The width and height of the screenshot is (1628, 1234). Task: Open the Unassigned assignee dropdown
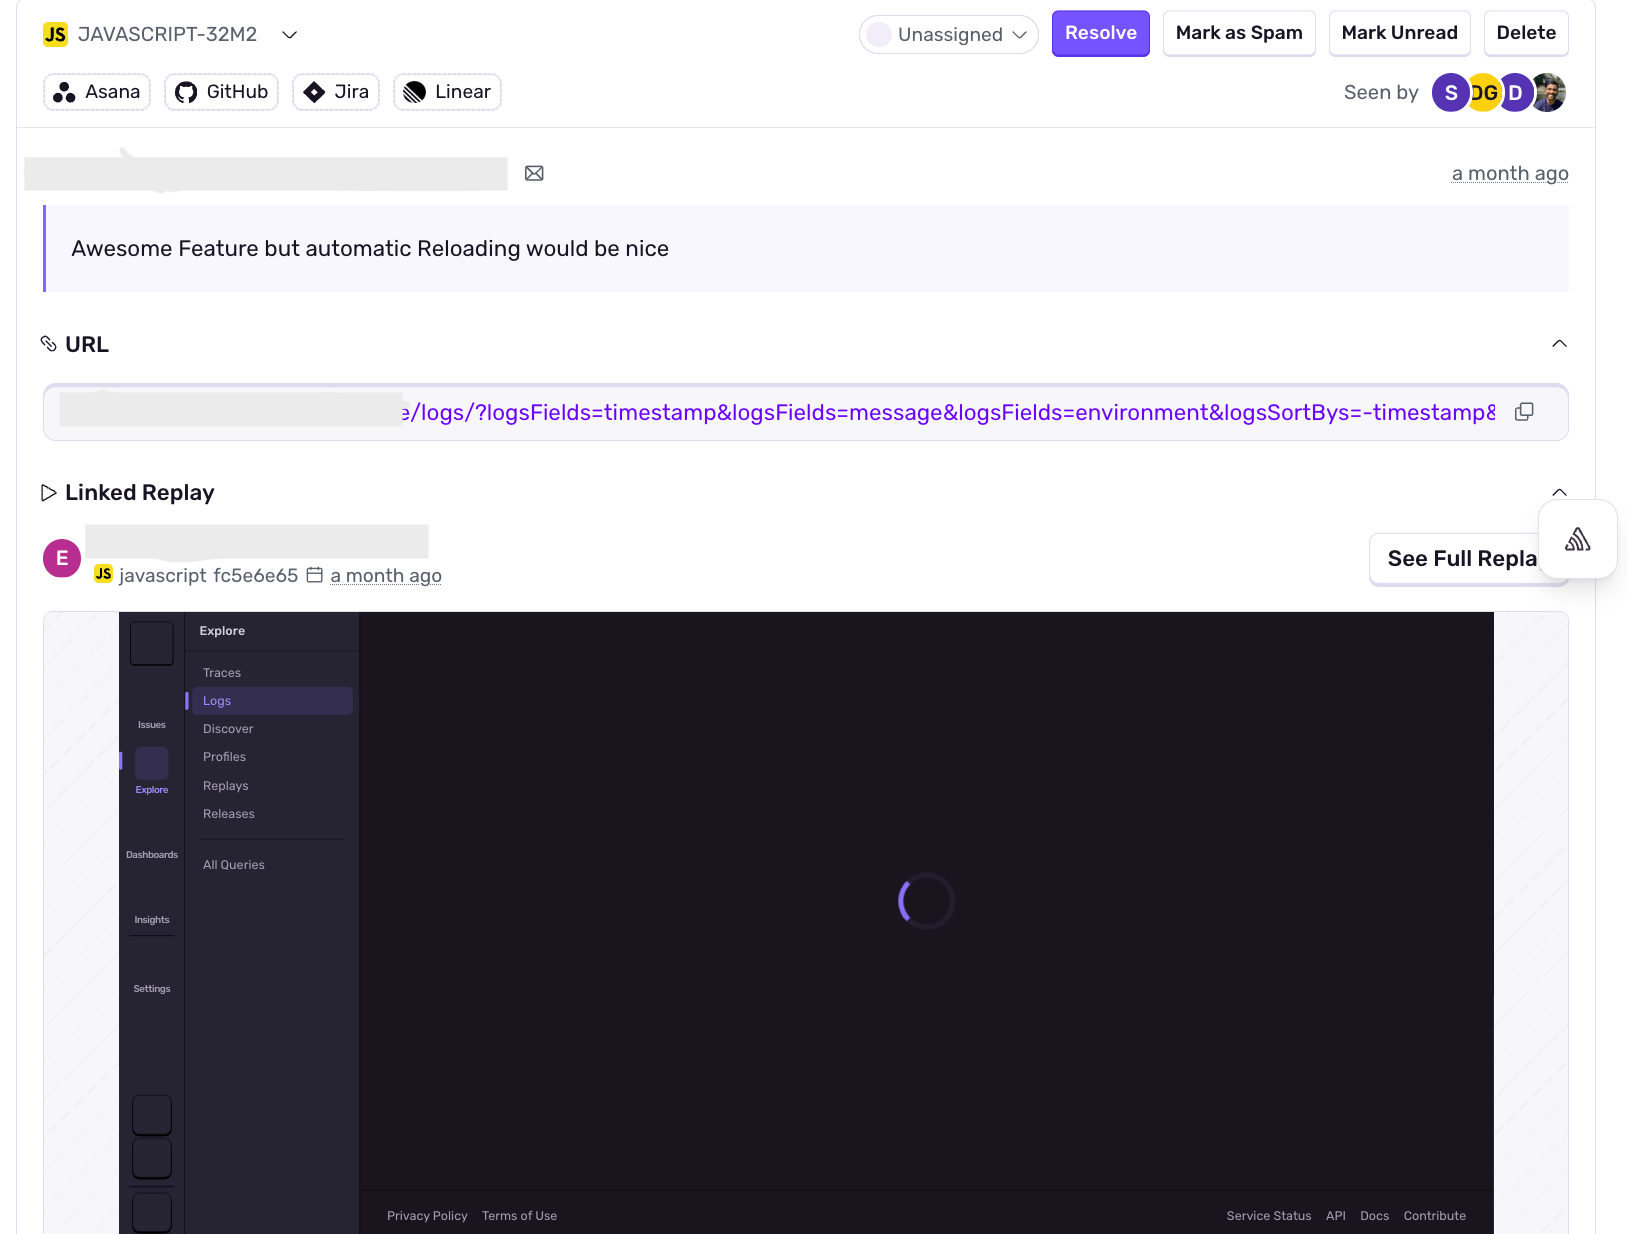(x=948, y=33)
